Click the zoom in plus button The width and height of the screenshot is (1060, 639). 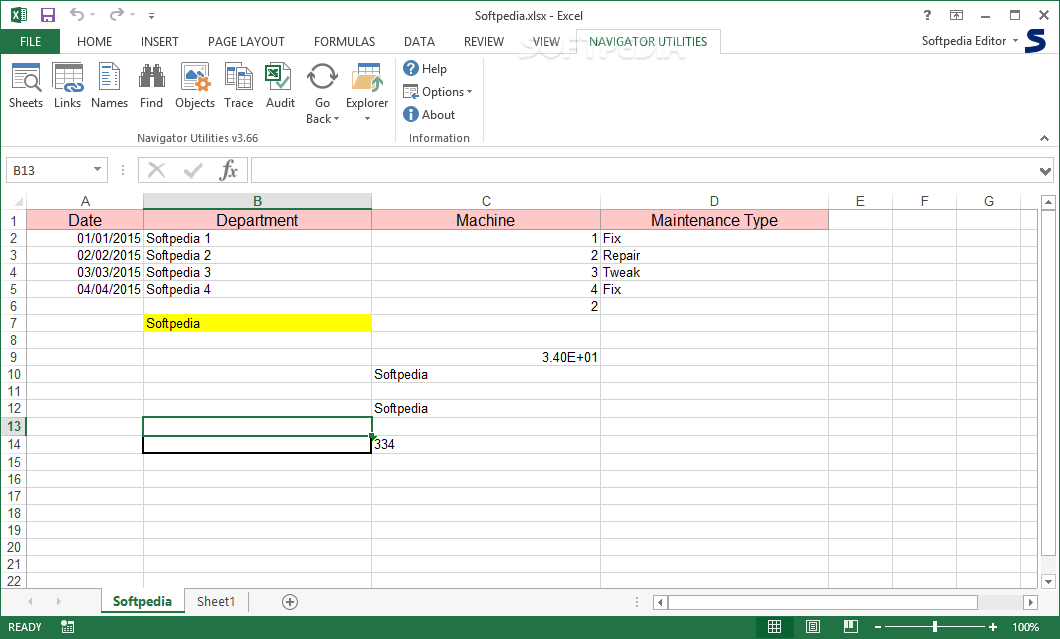tap(992, 628)
